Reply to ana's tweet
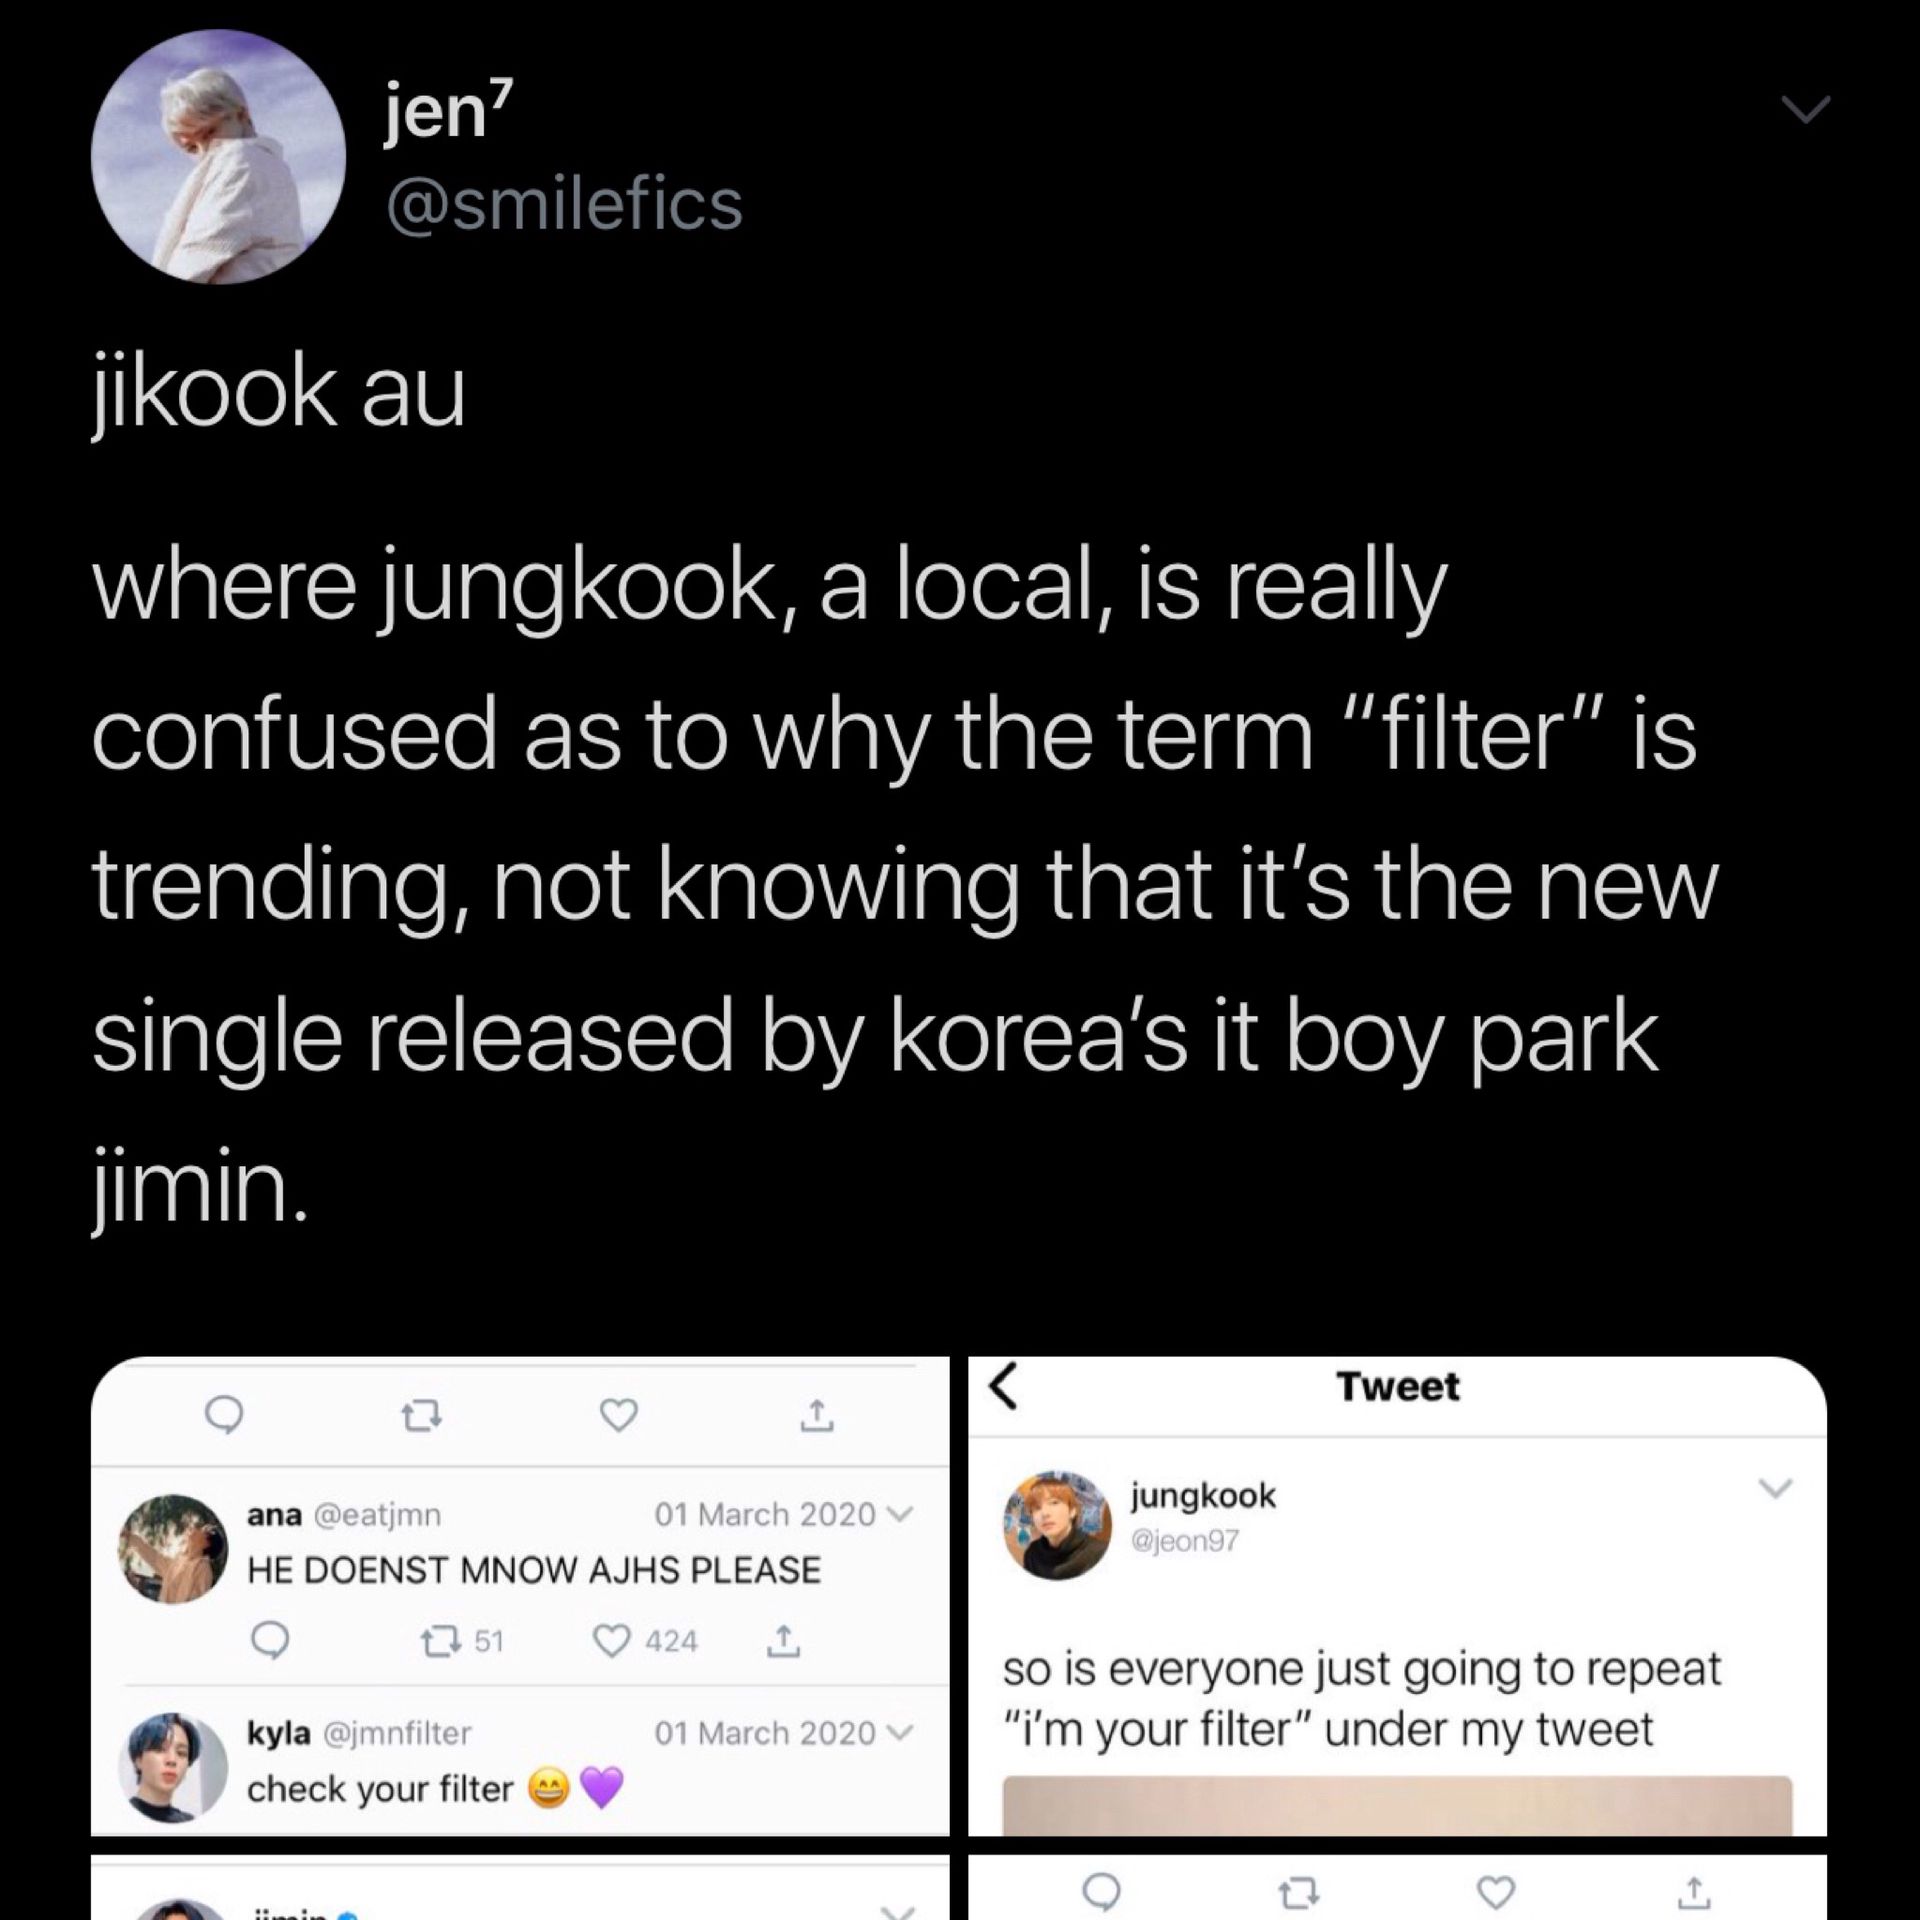The image size is (1920, 1920). 270,1641
